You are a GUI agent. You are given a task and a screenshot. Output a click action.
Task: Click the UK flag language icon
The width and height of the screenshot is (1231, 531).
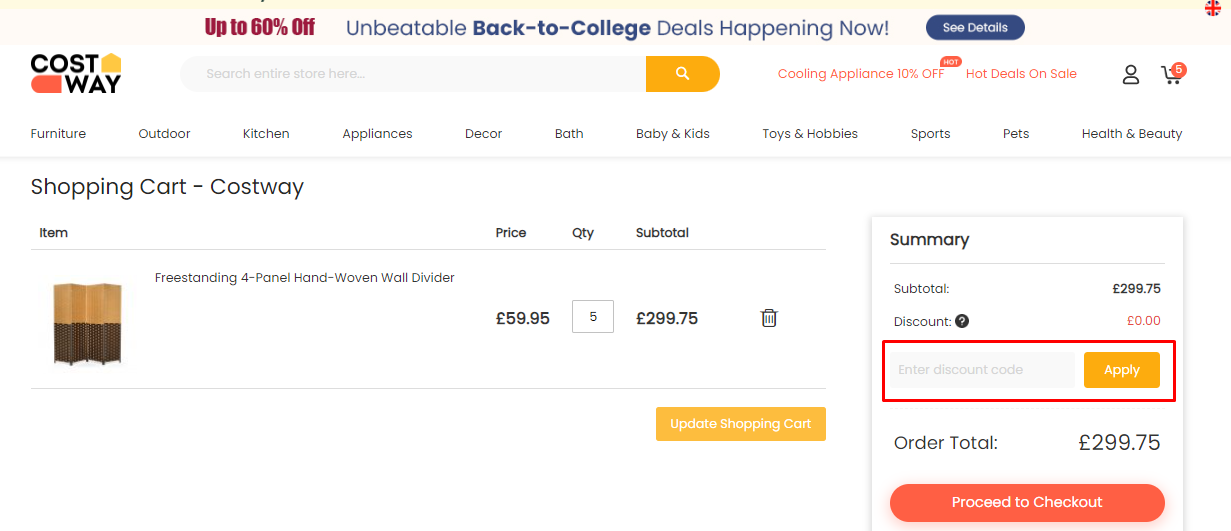pyautogui.click(x=1213, y=8)
